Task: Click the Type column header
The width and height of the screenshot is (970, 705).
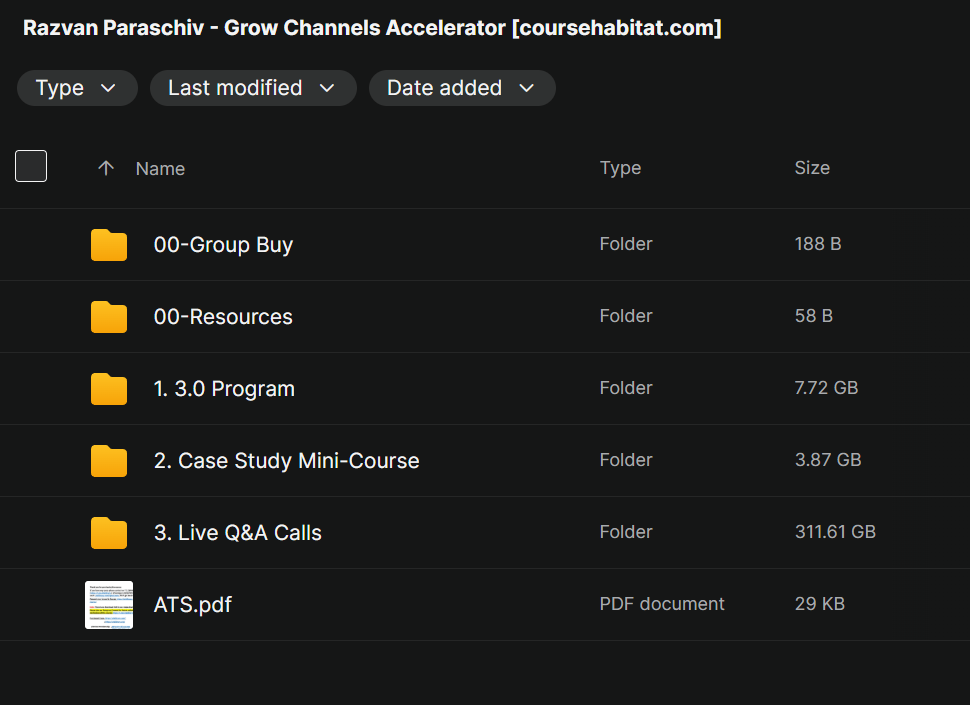Action: 620,168
